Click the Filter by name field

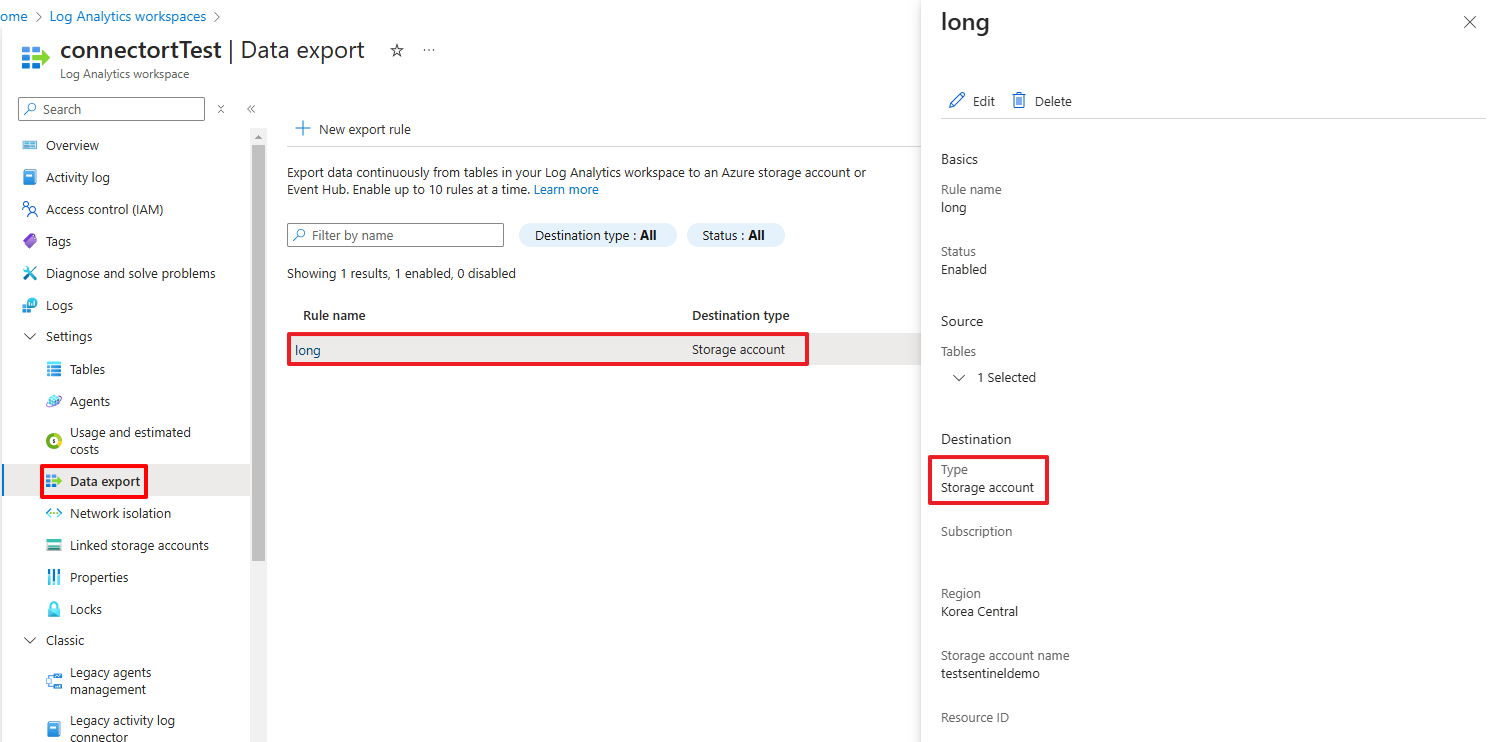pos(395,235)
